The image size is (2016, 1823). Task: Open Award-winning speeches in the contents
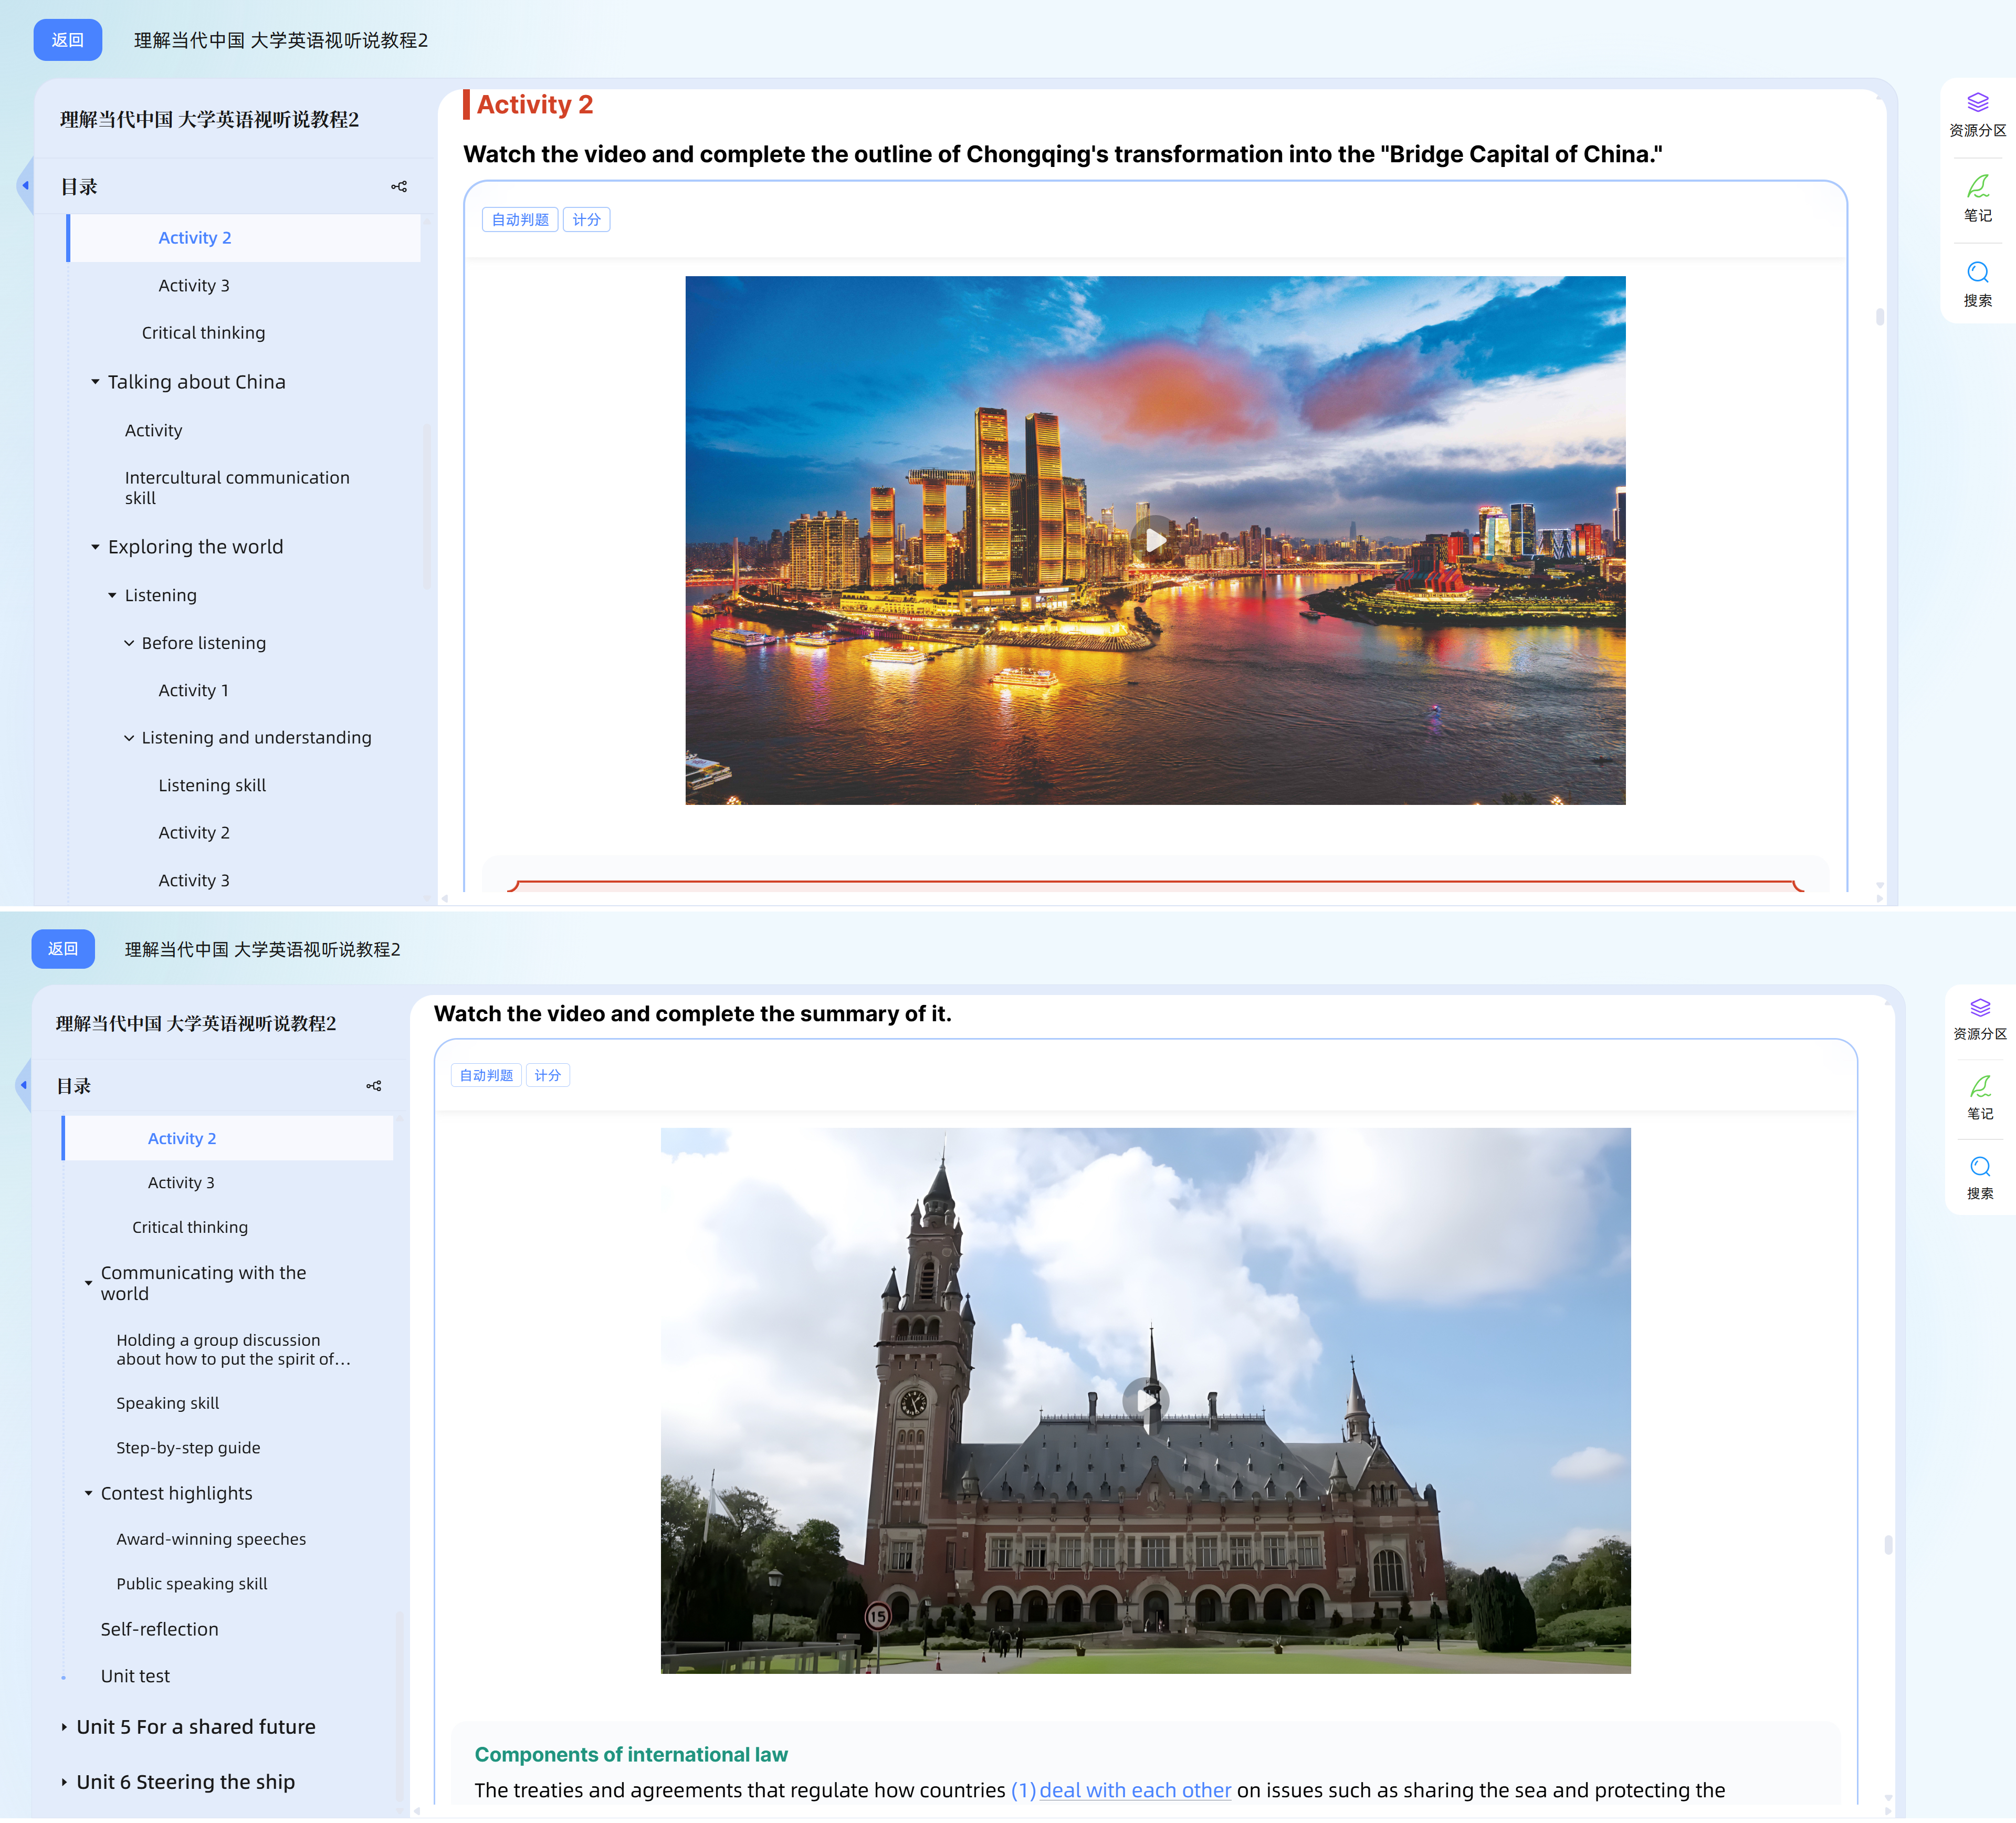point(211,1539)
